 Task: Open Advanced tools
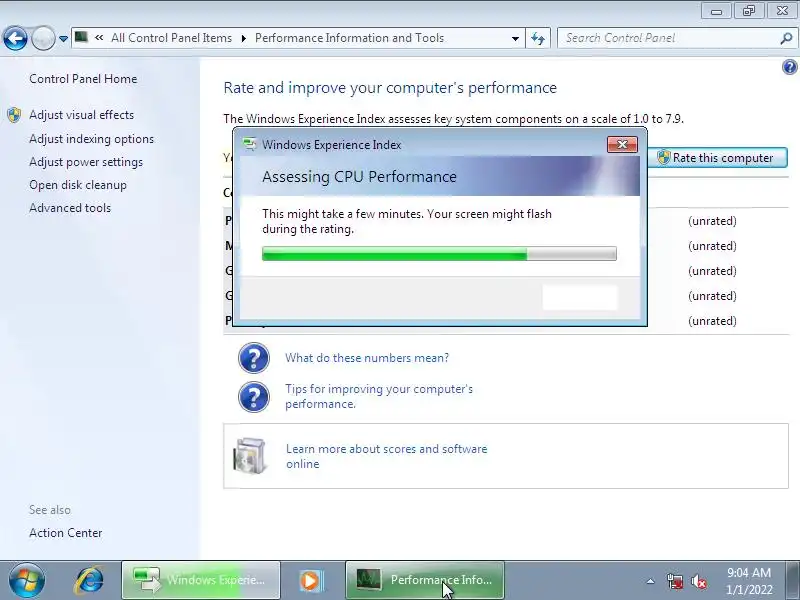tap(70, 208)
